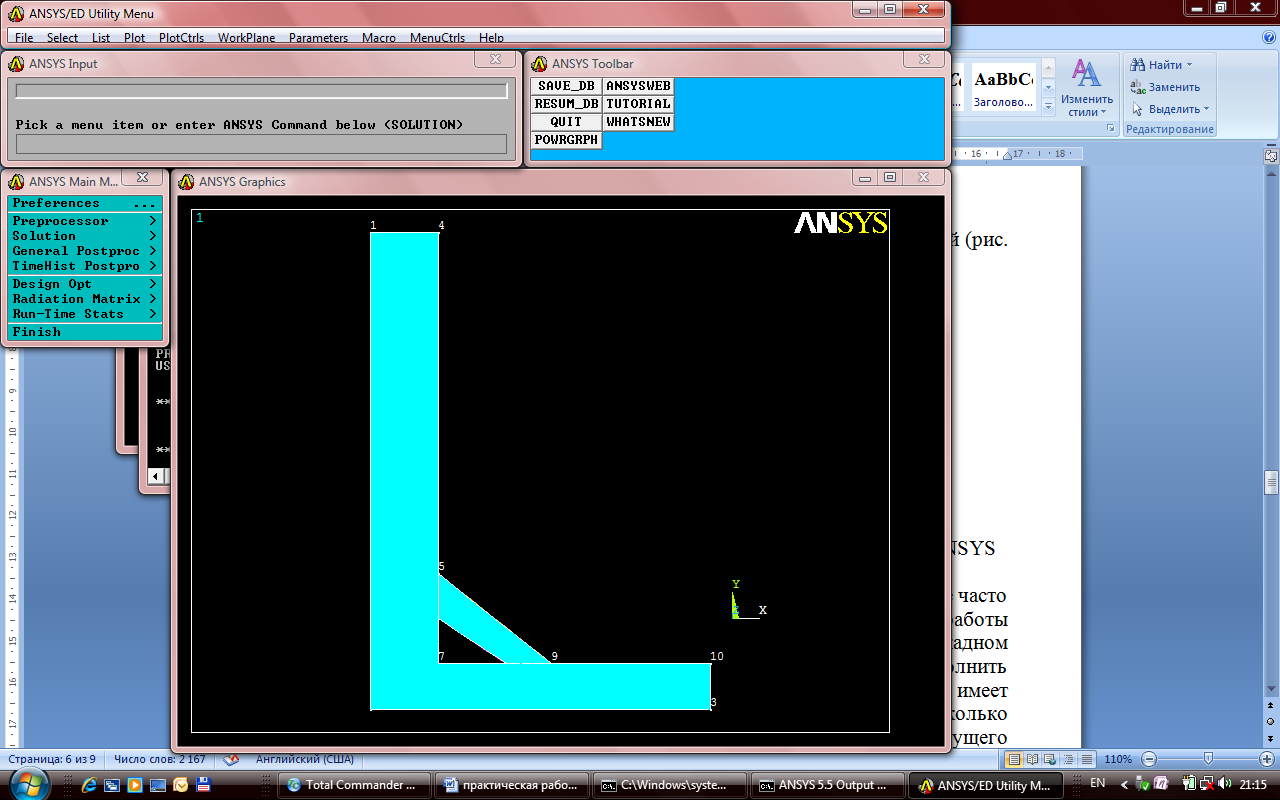Open the Word styles gallery More arrow
This screenshot has width=1280, height=800.
(1048, 107)
